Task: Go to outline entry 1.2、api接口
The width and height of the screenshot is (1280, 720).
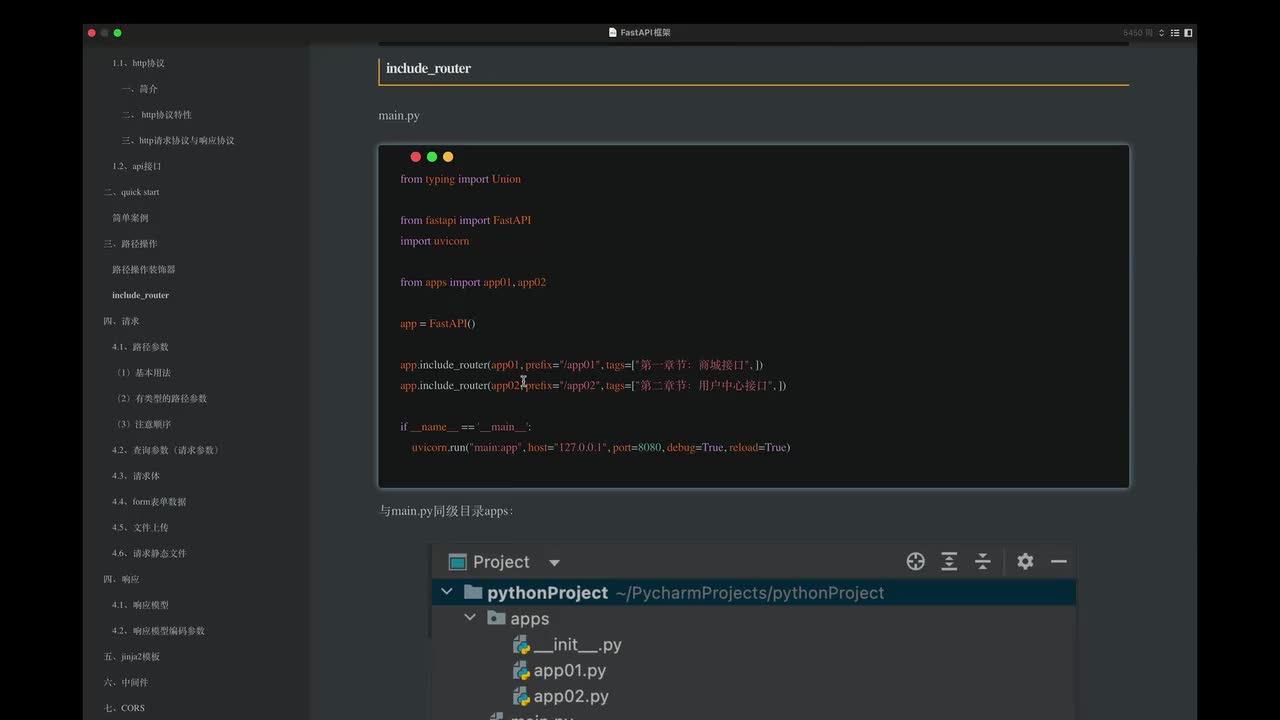Action: point(137,166)
